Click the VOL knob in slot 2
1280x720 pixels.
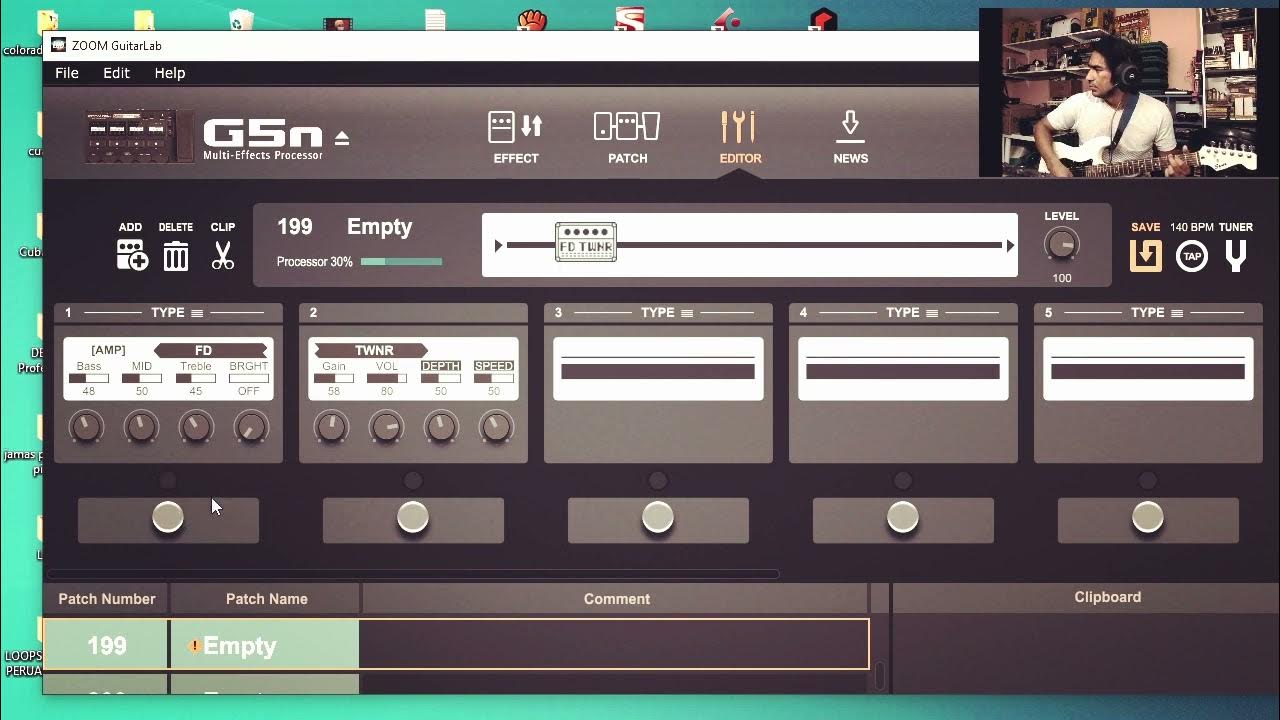(386, 428)
